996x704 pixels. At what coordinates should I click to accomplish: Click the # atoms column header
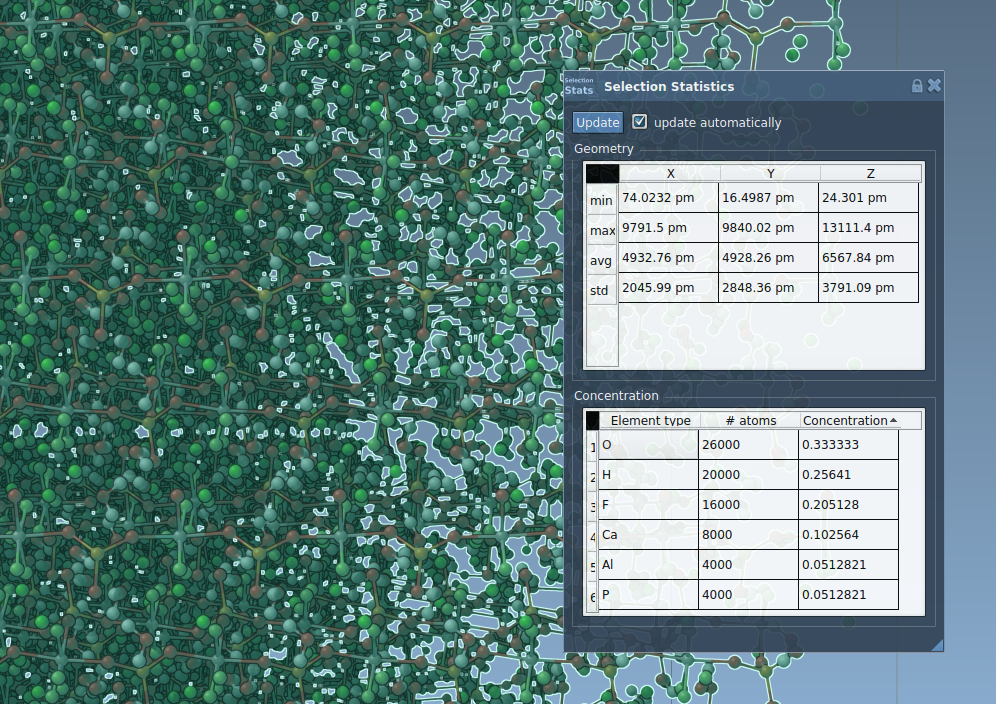click(x=750, y=420)
